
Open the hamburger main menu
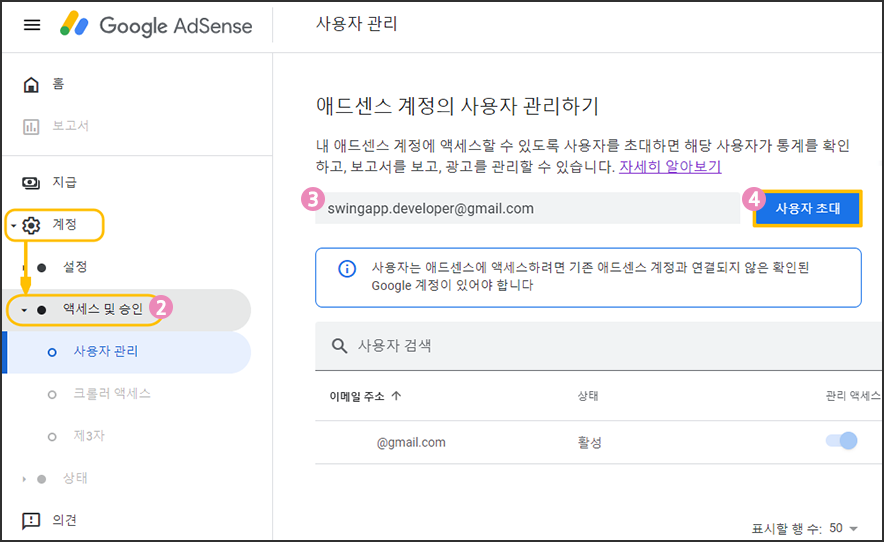32,25
